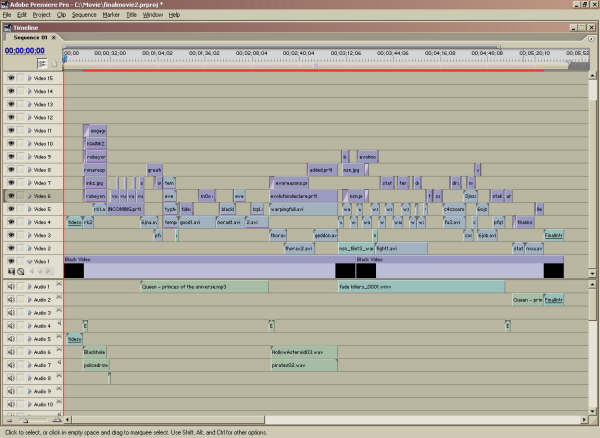Expand the Video 9 track
The height and width of the screenshot is (438, 600).
pos(29,157)
